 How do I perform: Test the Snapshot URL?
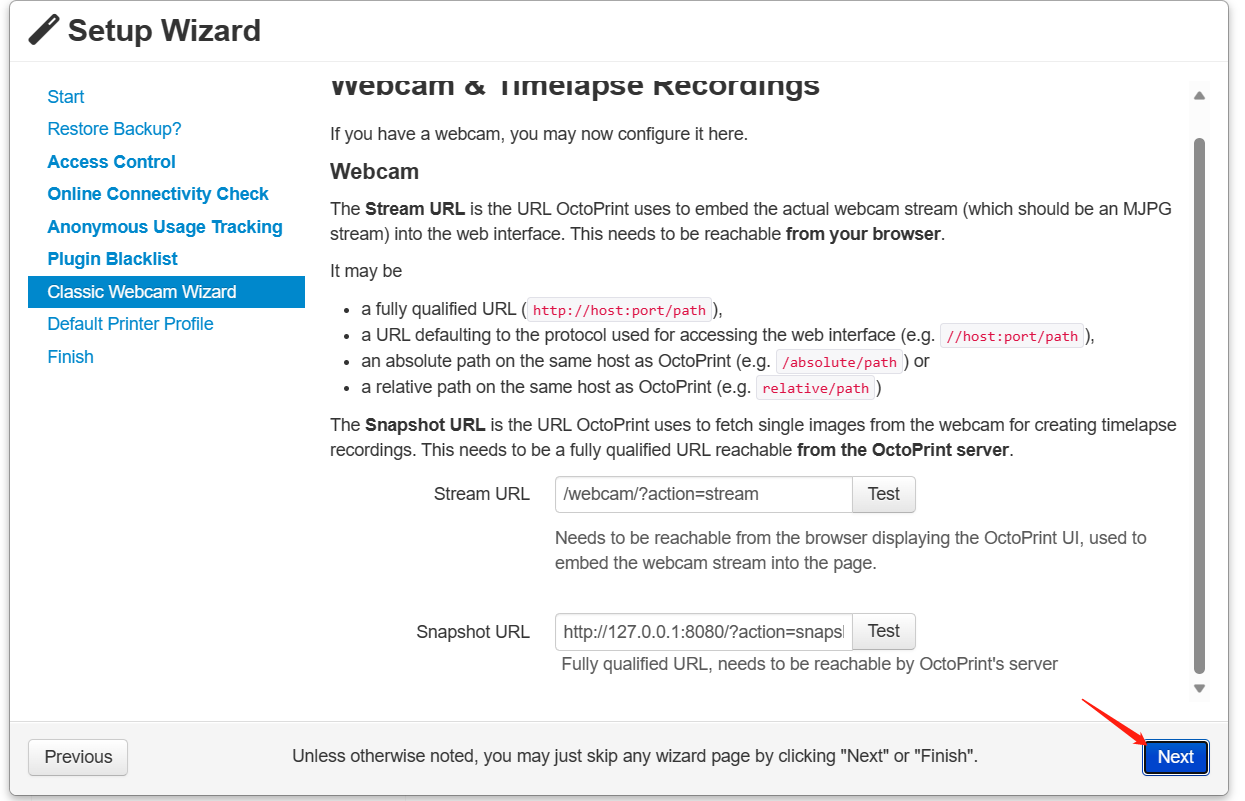pos(883,631)
